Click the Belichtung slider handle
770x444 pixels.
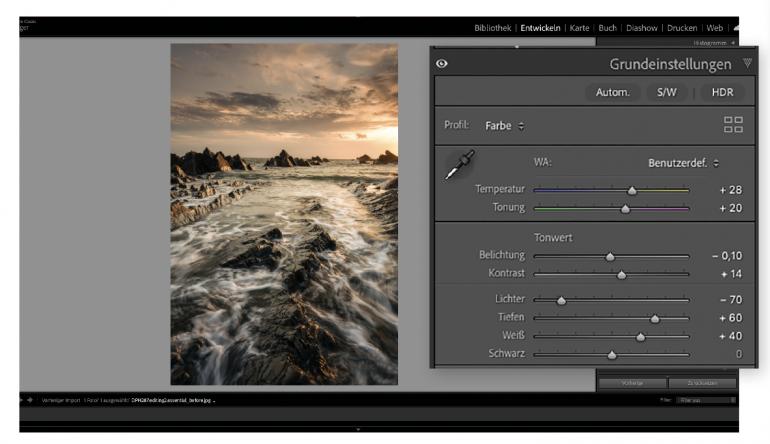[610, 257]
